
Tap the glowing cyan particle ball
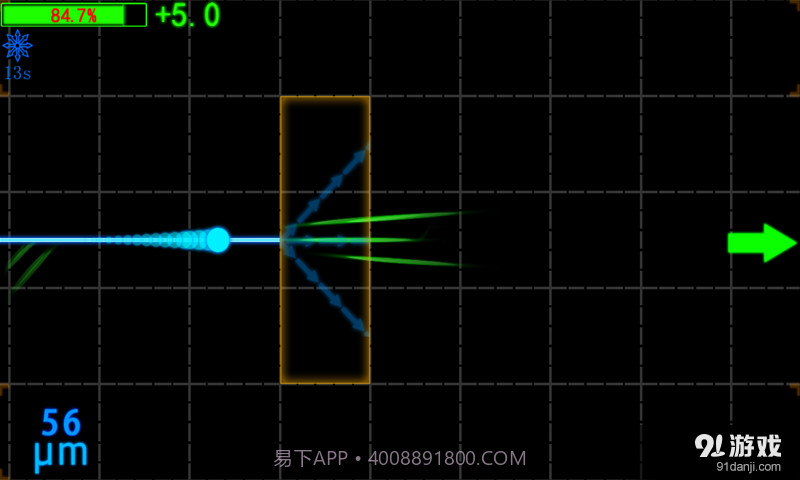[217, 240]
